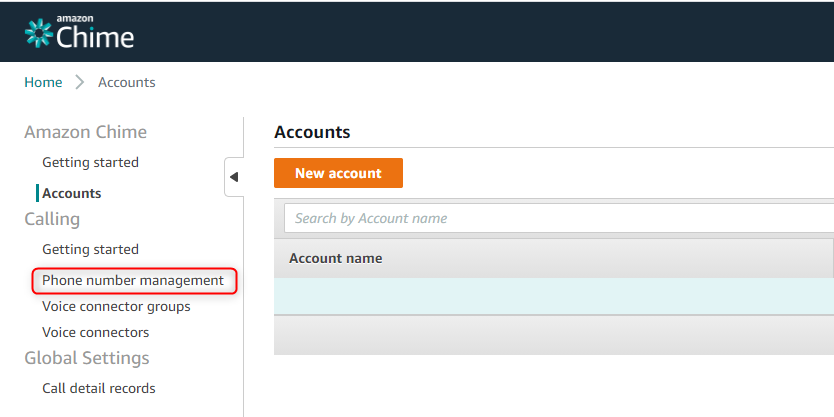Open Phone number management

[133, 280]
